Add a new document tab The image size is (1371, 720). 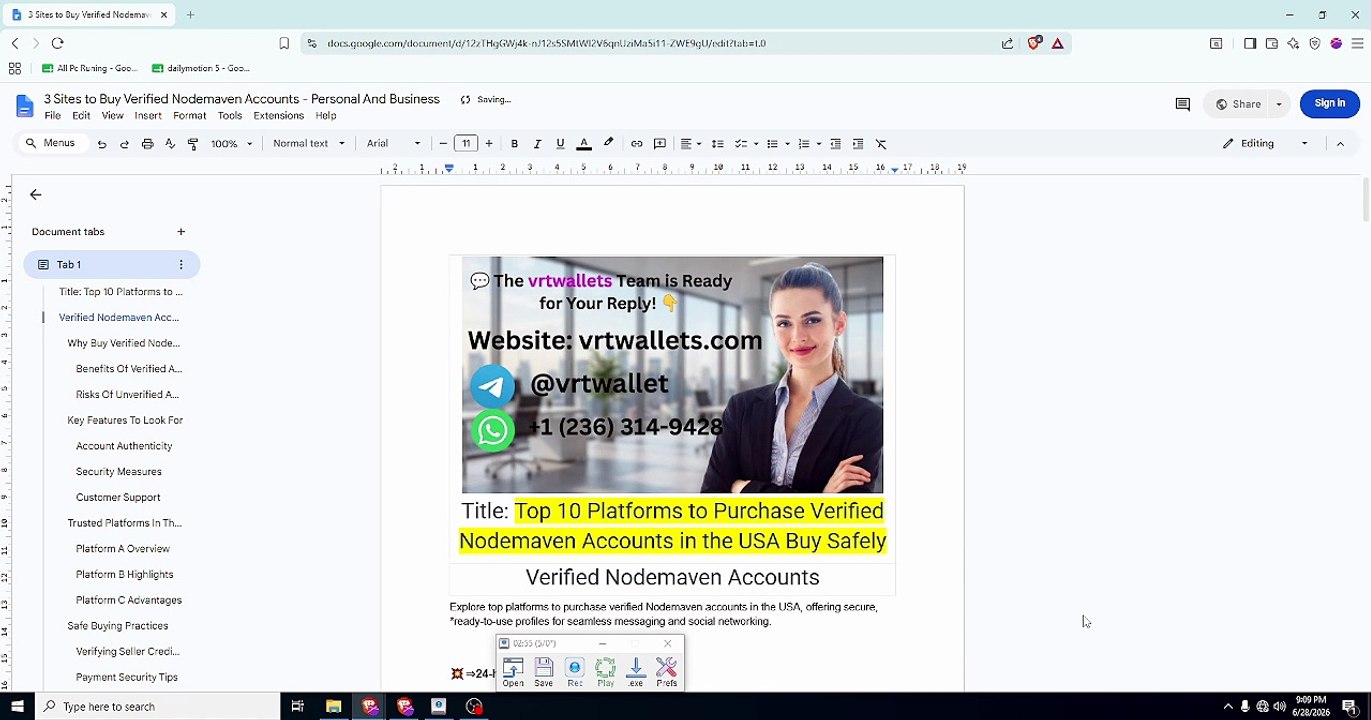click(x=181, y=232)
